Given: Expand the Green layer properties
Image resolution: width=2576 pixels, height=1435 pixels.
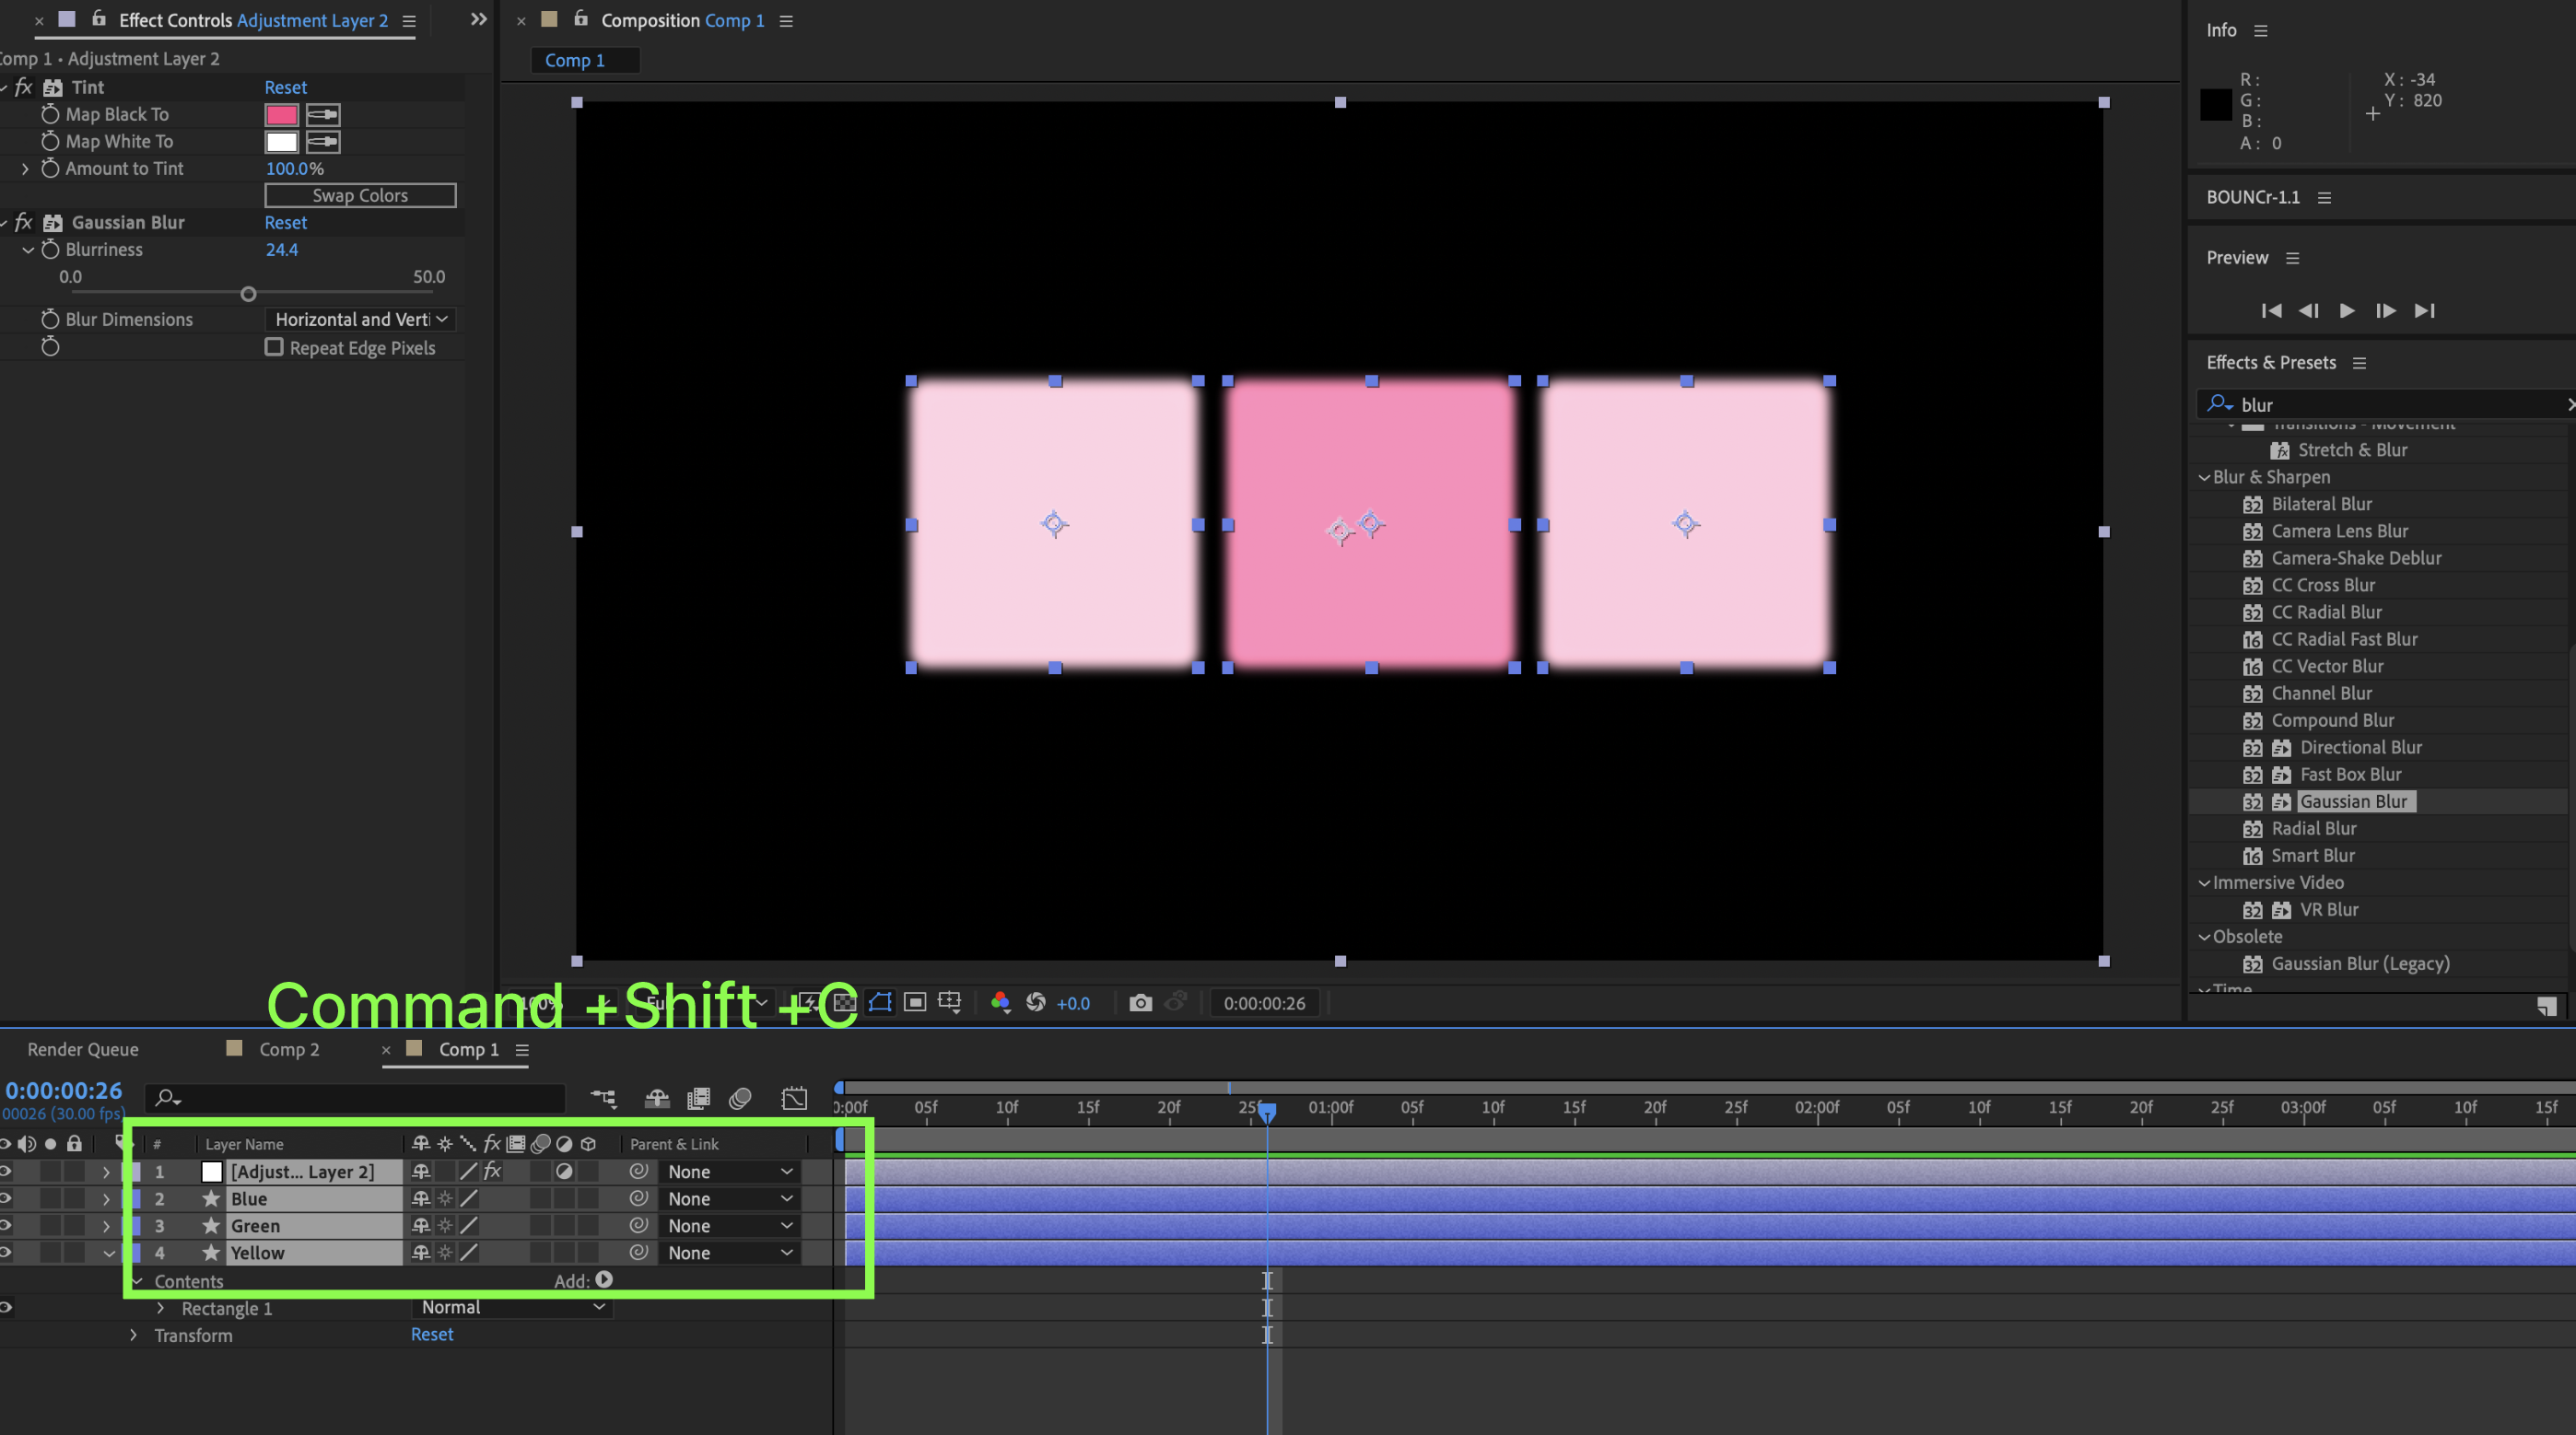Looking at the screenshot, I should [106, 1226].
